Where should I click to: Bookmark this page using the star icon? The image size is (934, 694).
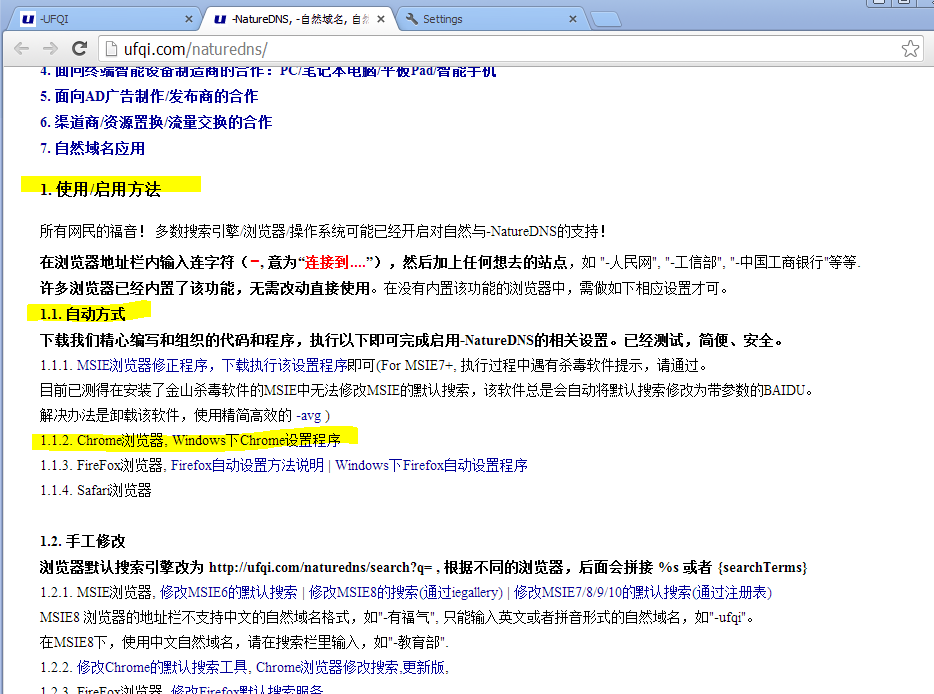tap(910, 47)
